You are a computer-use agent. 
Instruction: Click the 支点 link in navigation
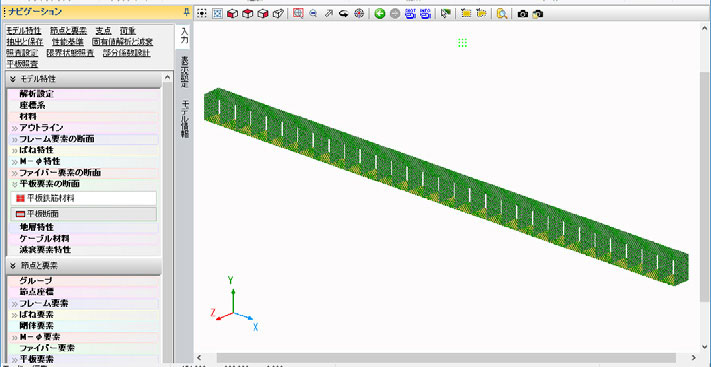click(103, 31)
